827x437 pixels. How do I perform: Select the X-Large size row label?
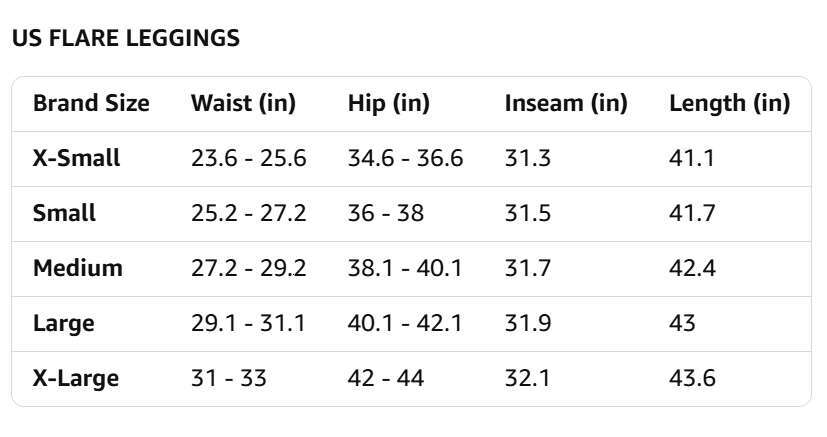point(76,378)
